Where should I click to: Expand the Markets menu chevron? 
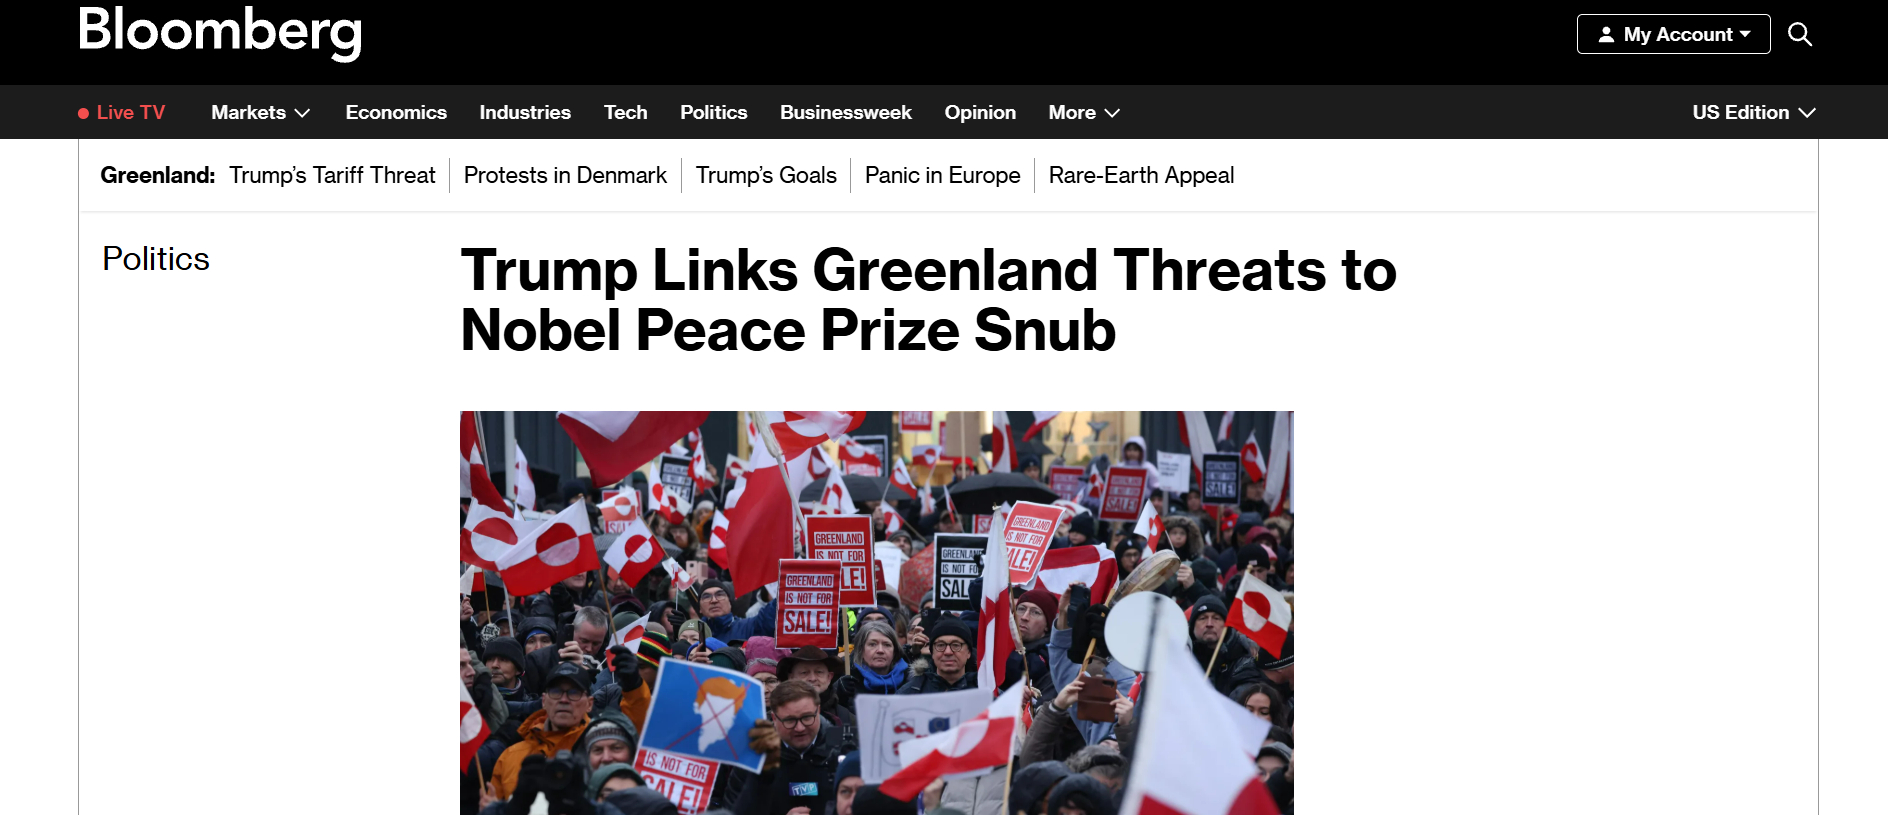click(x=302, y=113)
